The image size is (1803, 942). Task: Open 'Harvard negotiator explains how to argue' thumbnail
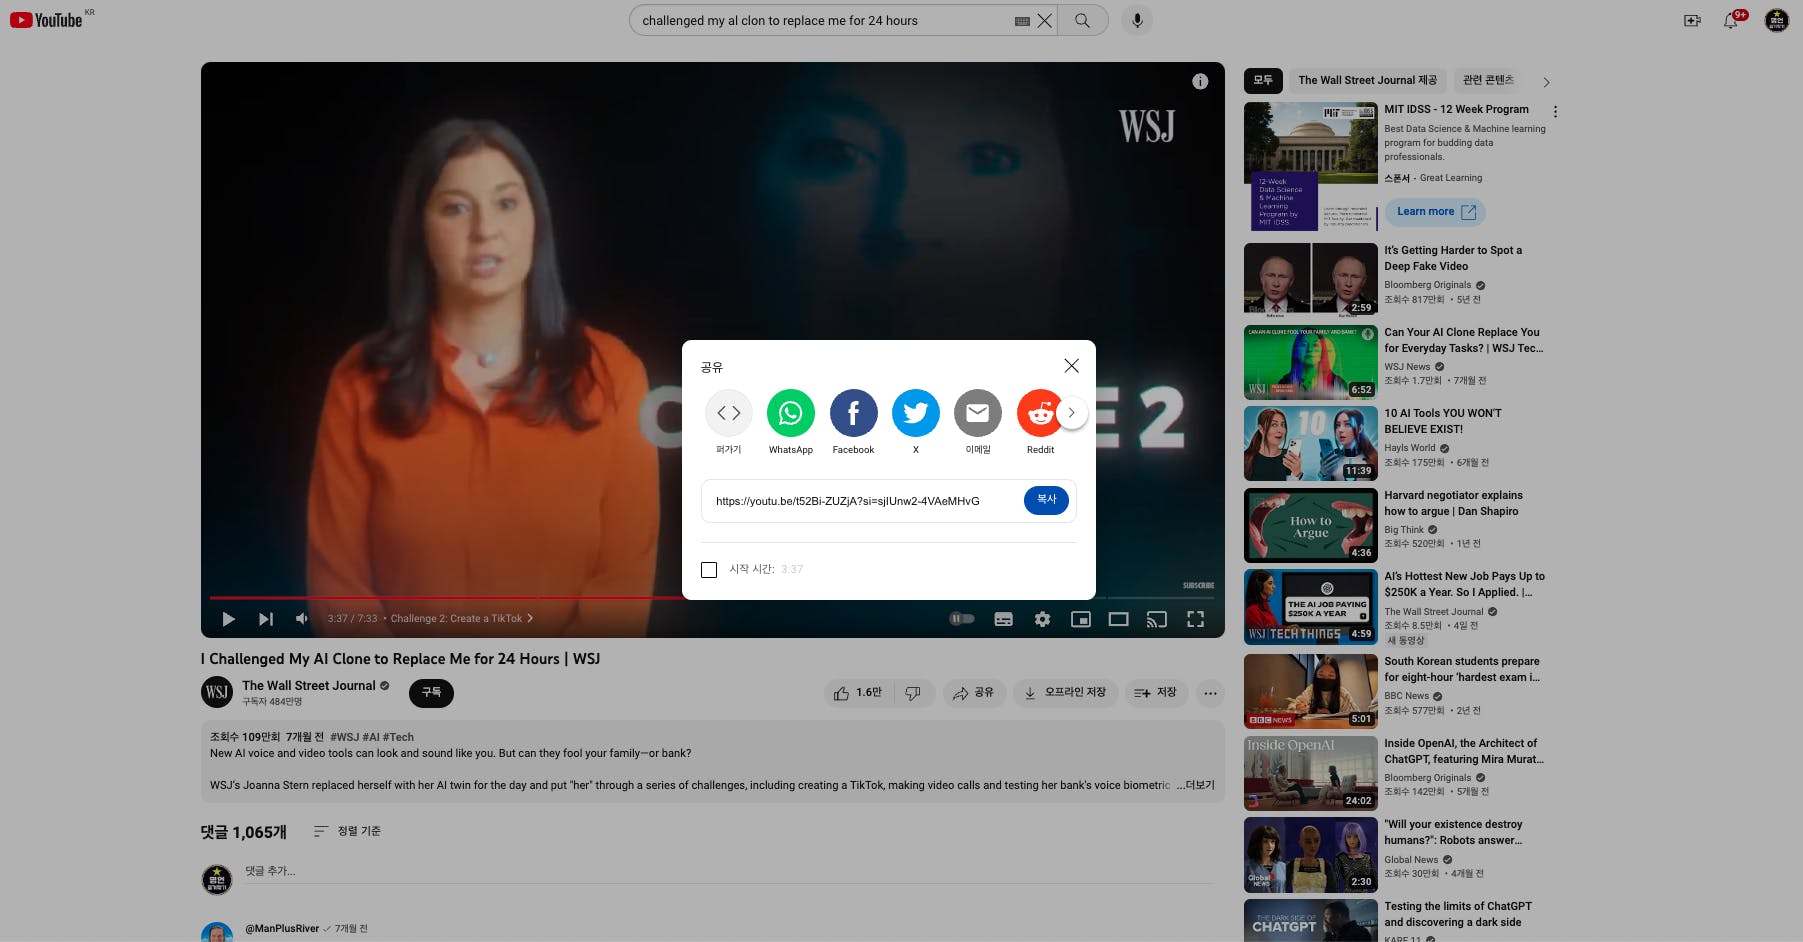click(1311, 525)
